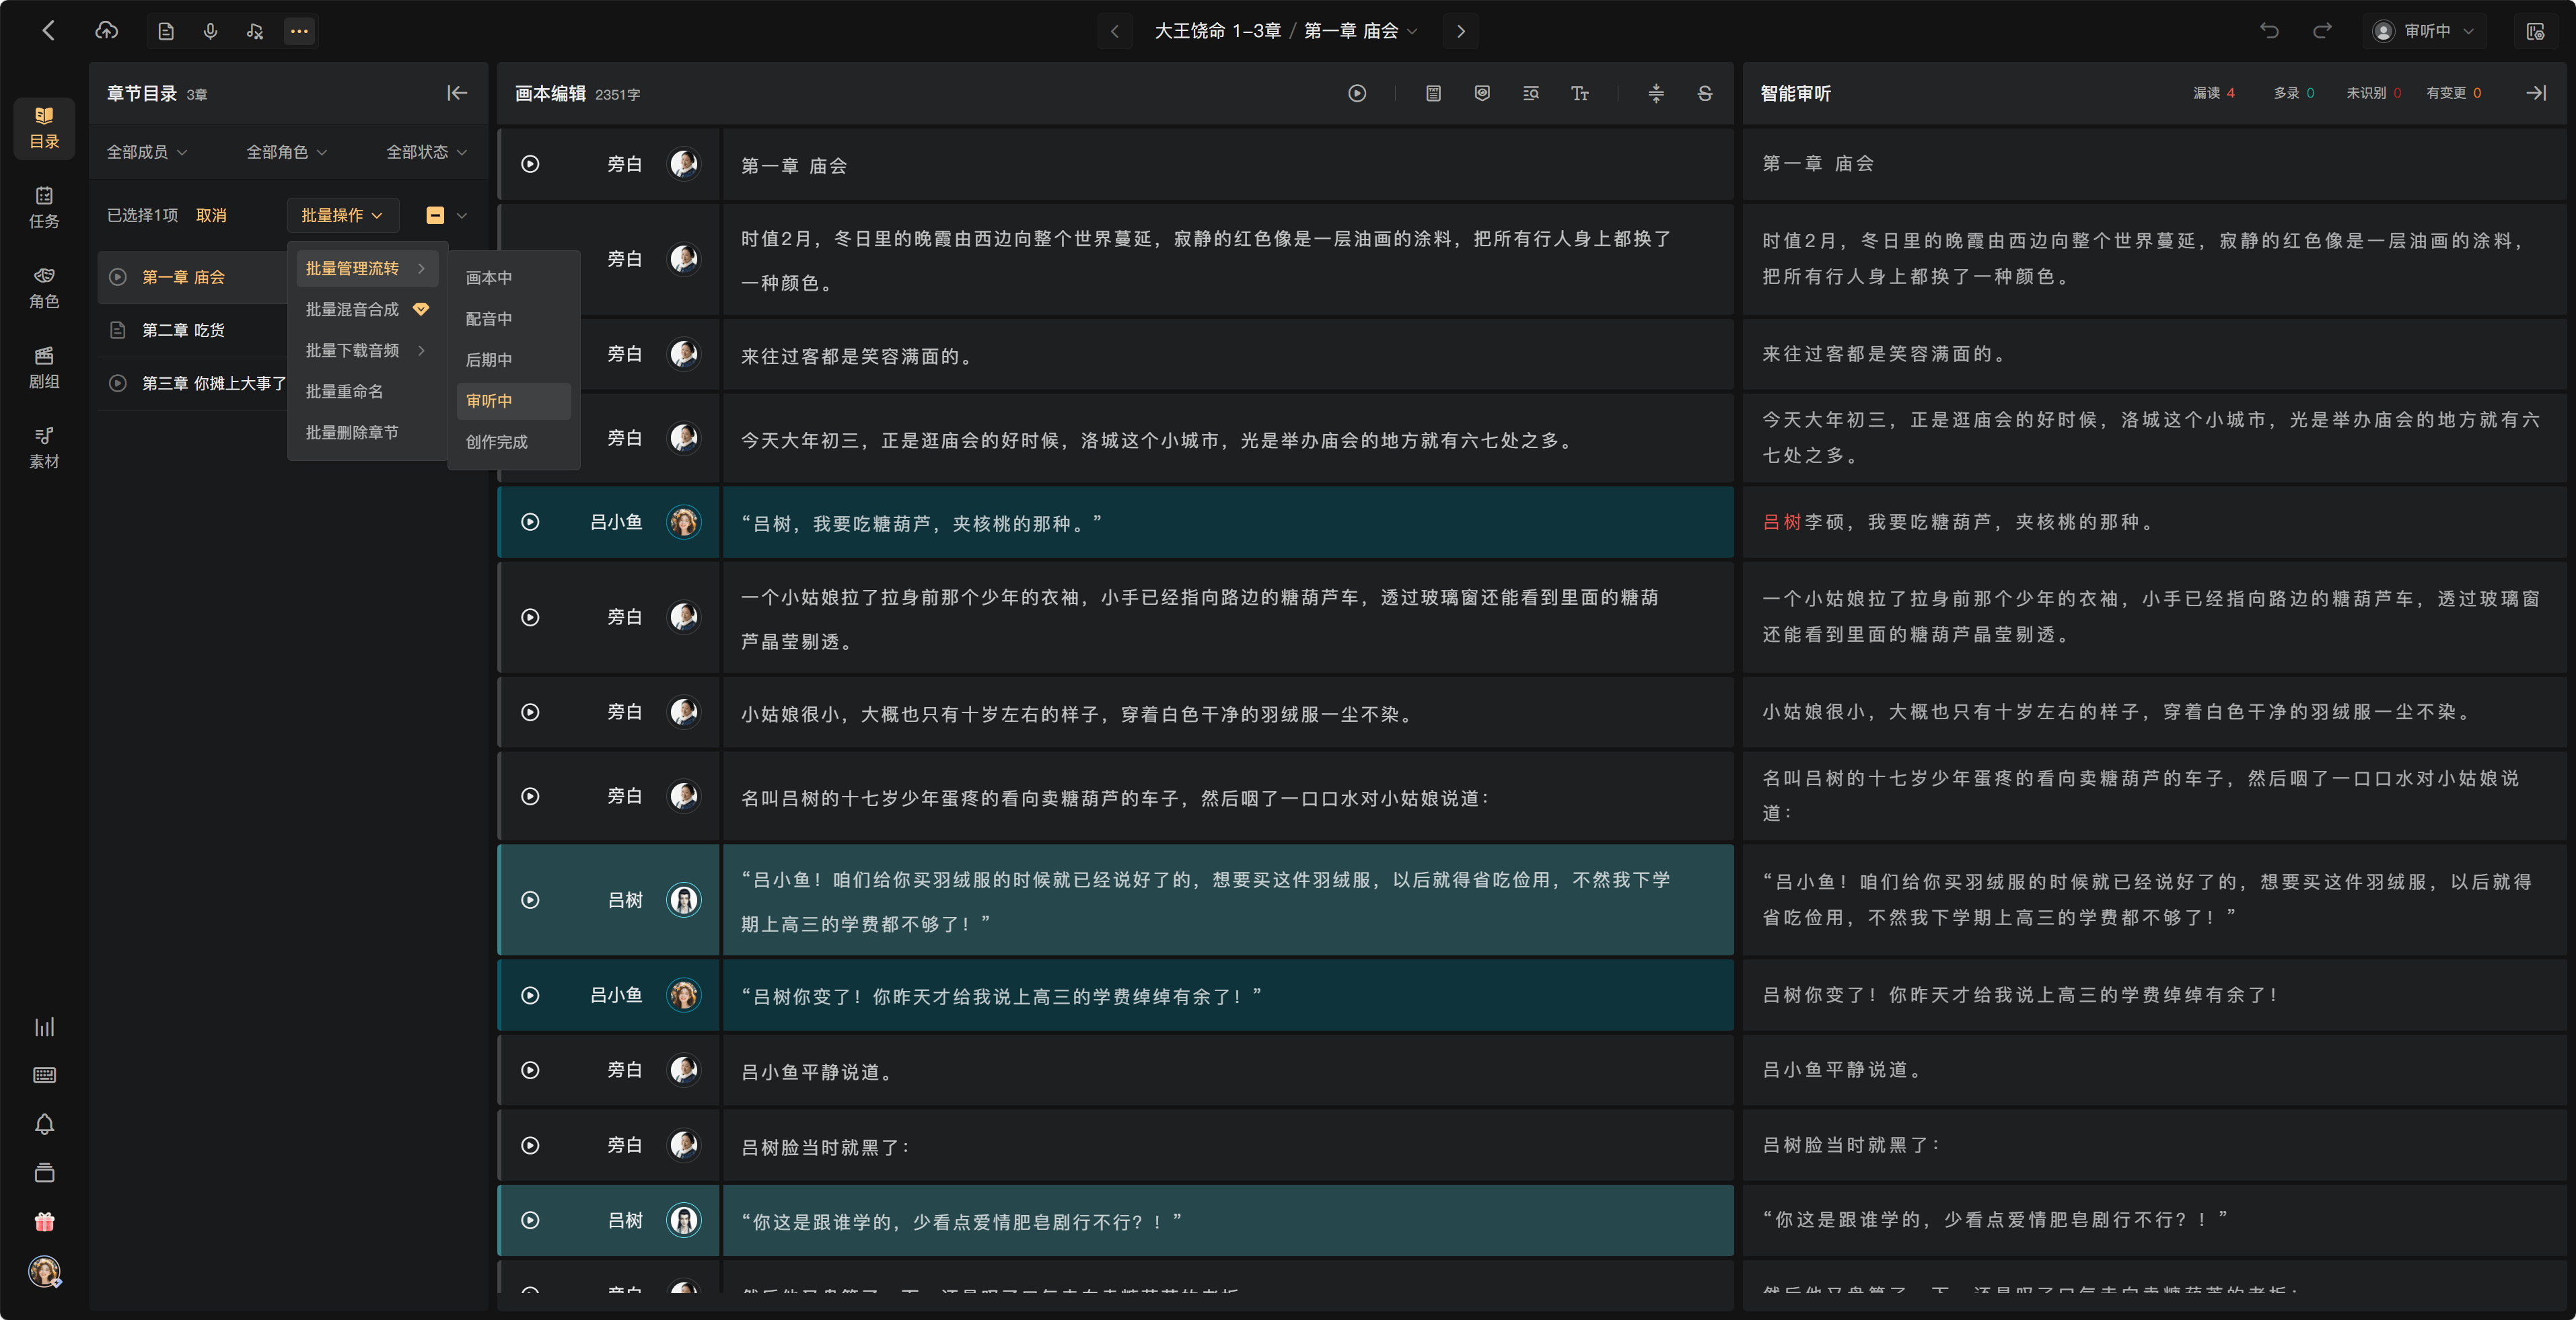Click the strikethrough icon in 画本编辑 toolbar
The width and height of the screenshot is (2576, 1320).
point(1705,93)
